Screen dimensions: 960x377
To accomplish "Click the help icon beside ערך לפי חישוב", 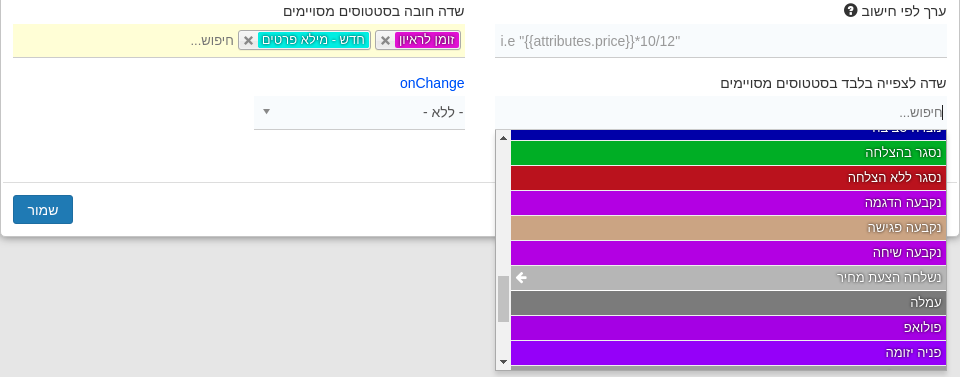I will [x=850, y=10].
